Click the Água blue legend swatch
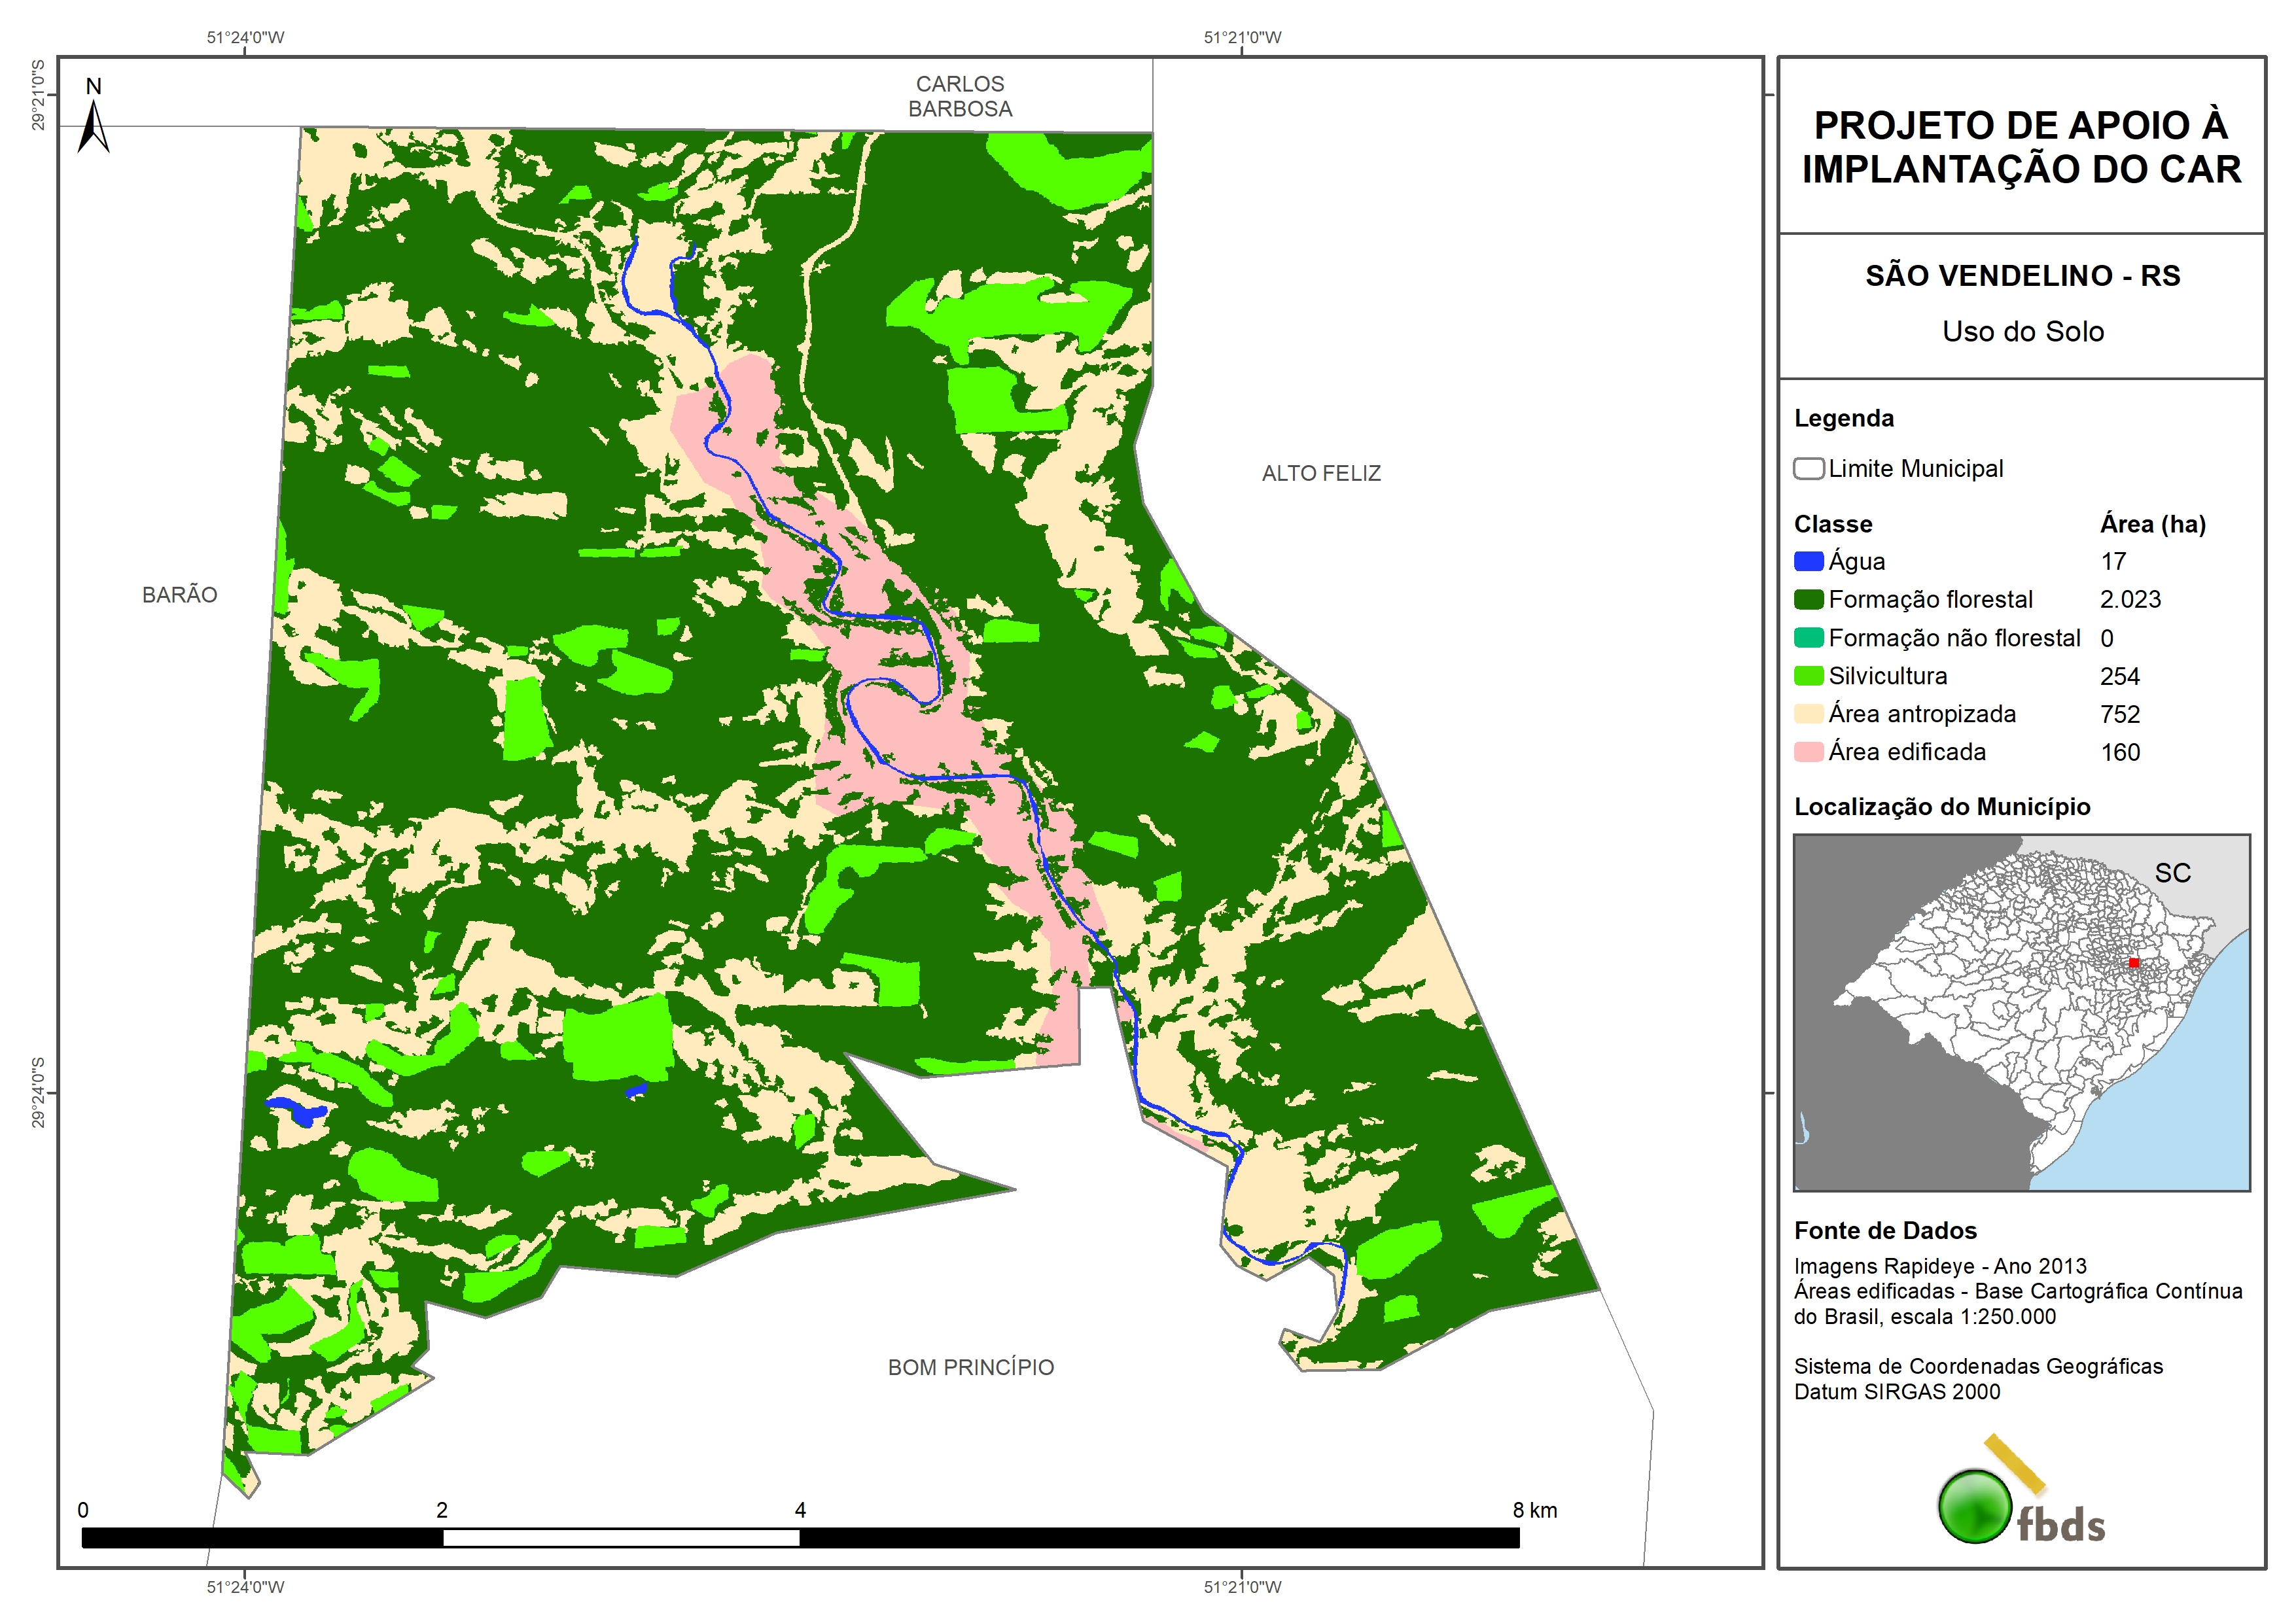 coord(1808,561)
